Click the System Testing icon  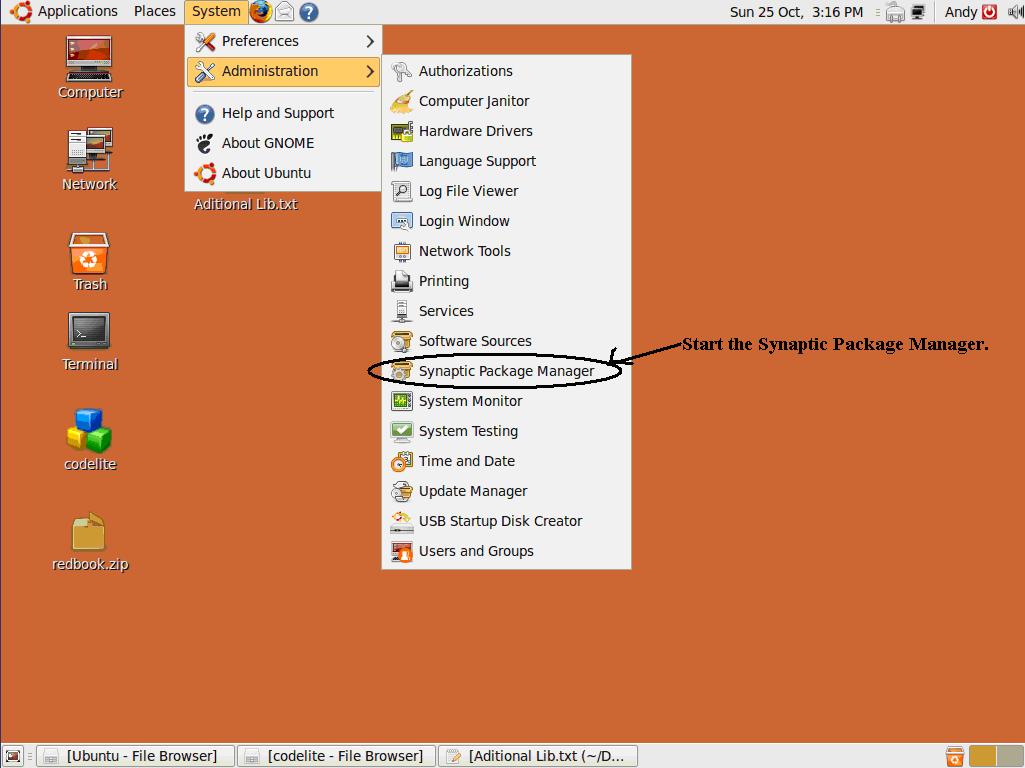[401, 431]
